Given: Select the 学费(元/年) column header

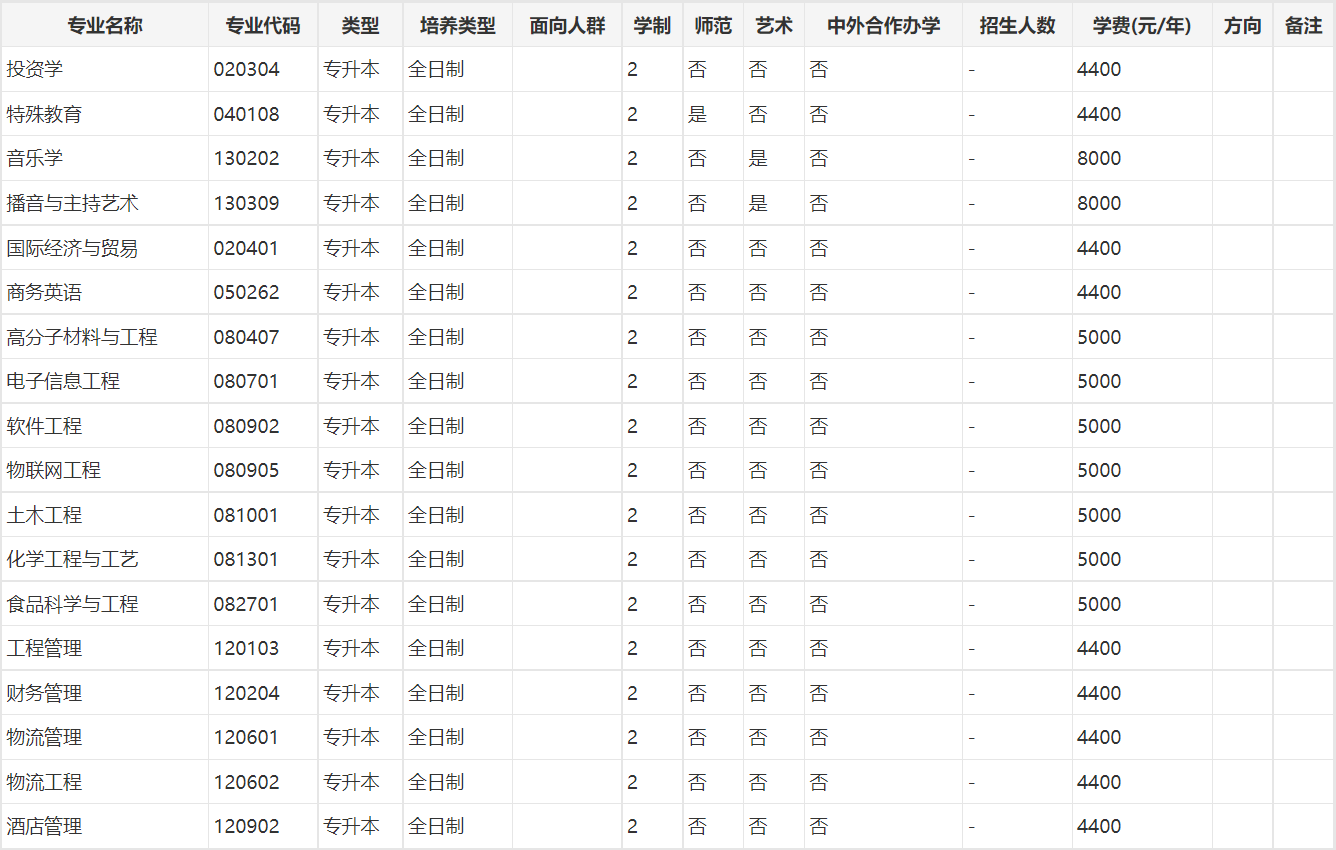Looking at the screenshot, I should coord(1141,26).
